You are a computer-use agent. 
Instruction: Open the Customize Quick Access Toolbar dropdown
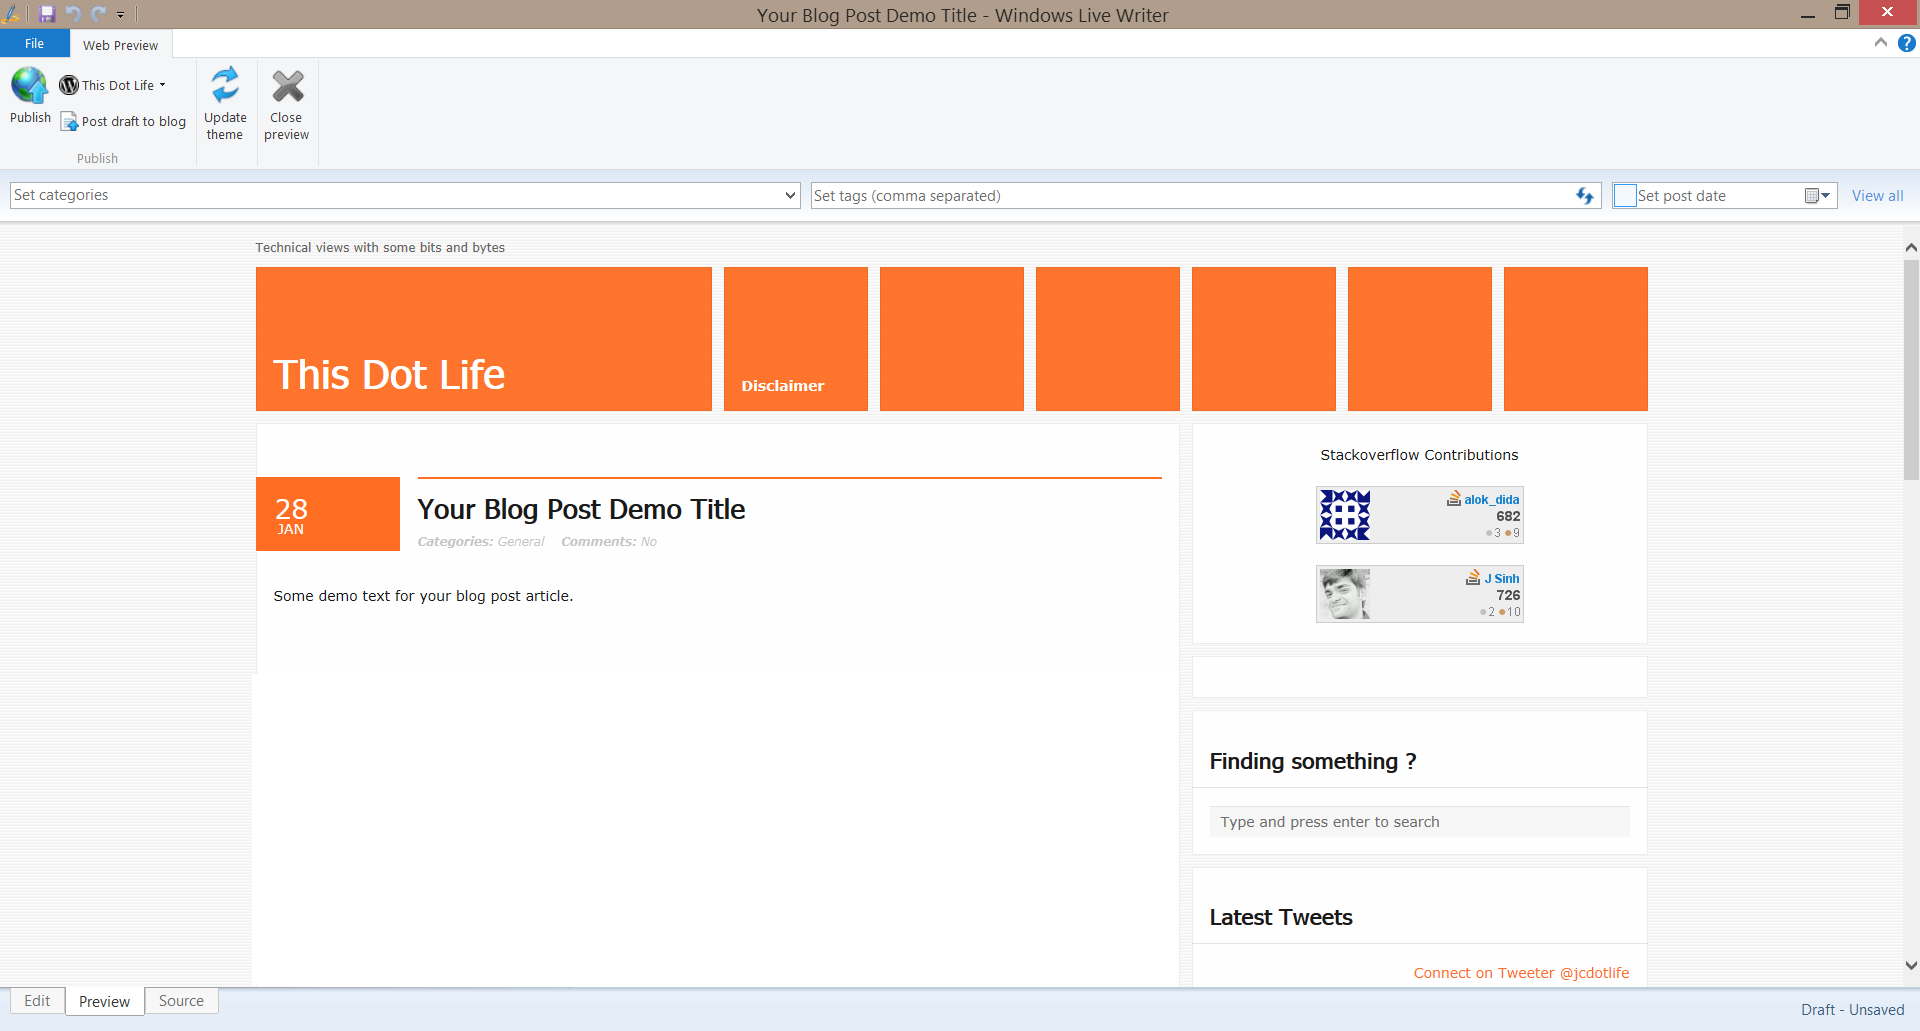click(120, 15)
